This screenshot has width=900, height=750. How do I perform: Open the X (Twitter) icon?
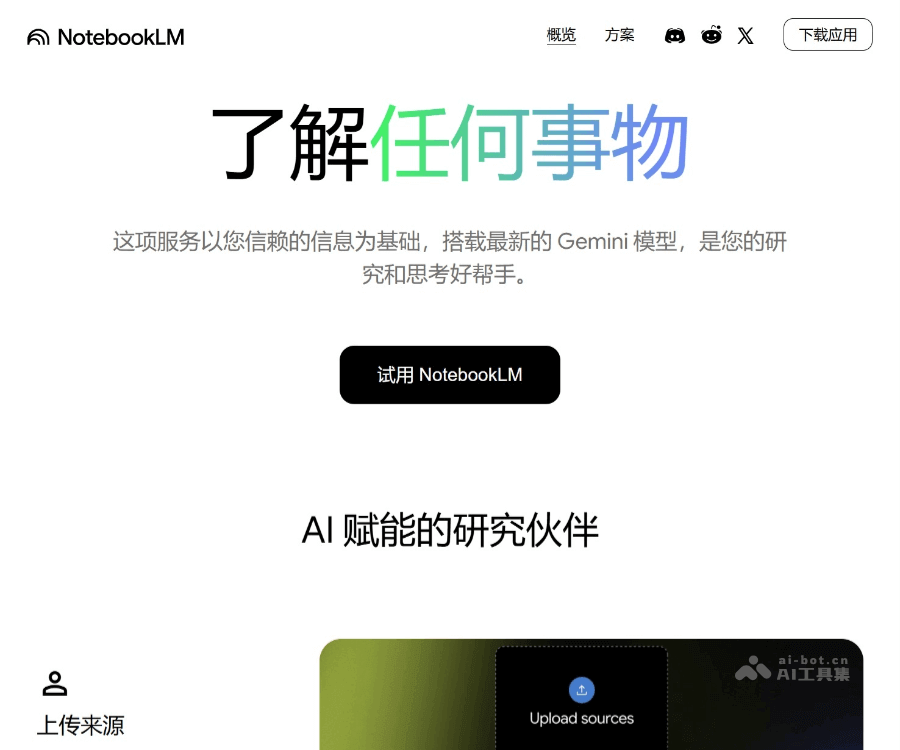click(745, 35)
